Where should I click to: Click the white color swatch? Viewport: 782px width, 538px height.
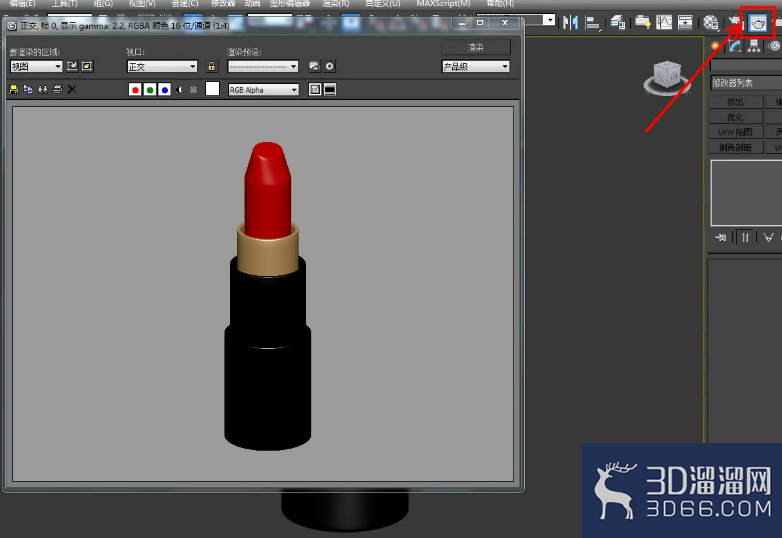tap(212, 89)
